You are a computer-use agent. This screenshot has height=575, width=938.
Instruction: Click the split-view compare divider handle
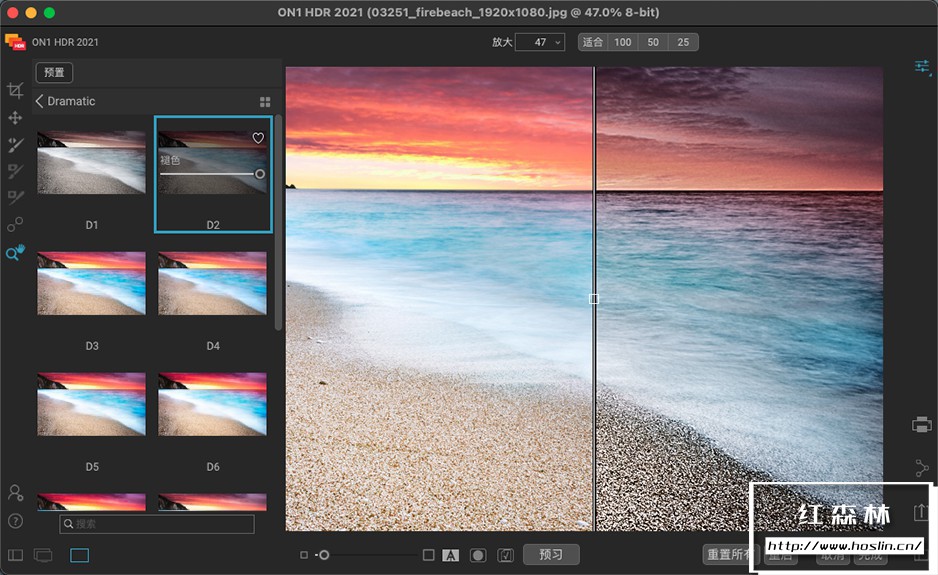[594, 299]
